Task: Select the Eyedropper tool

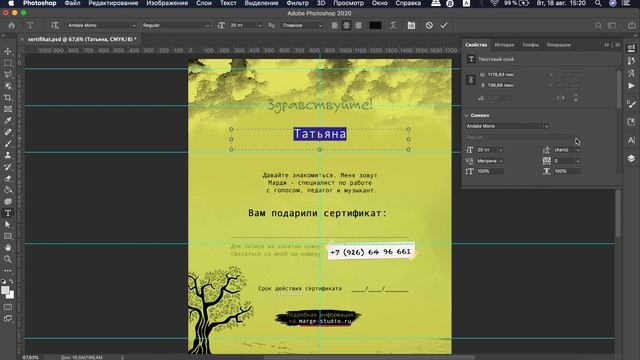Action: click(8, 120)
